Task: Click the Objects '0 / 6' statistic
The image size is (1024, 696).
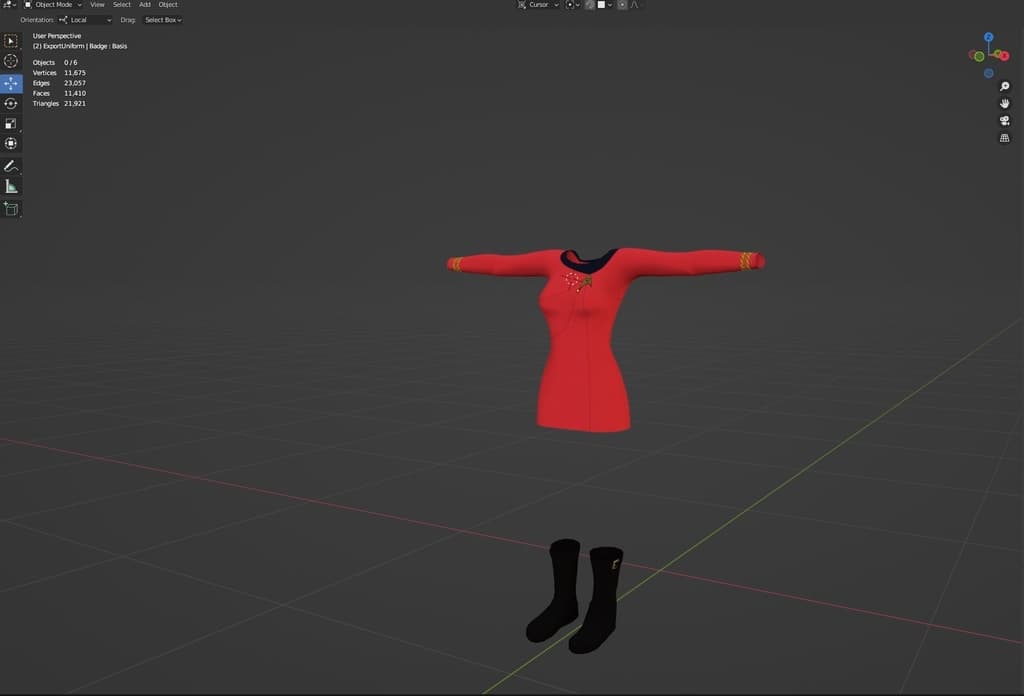Action: pyautogui.click(x=71, y=63)
